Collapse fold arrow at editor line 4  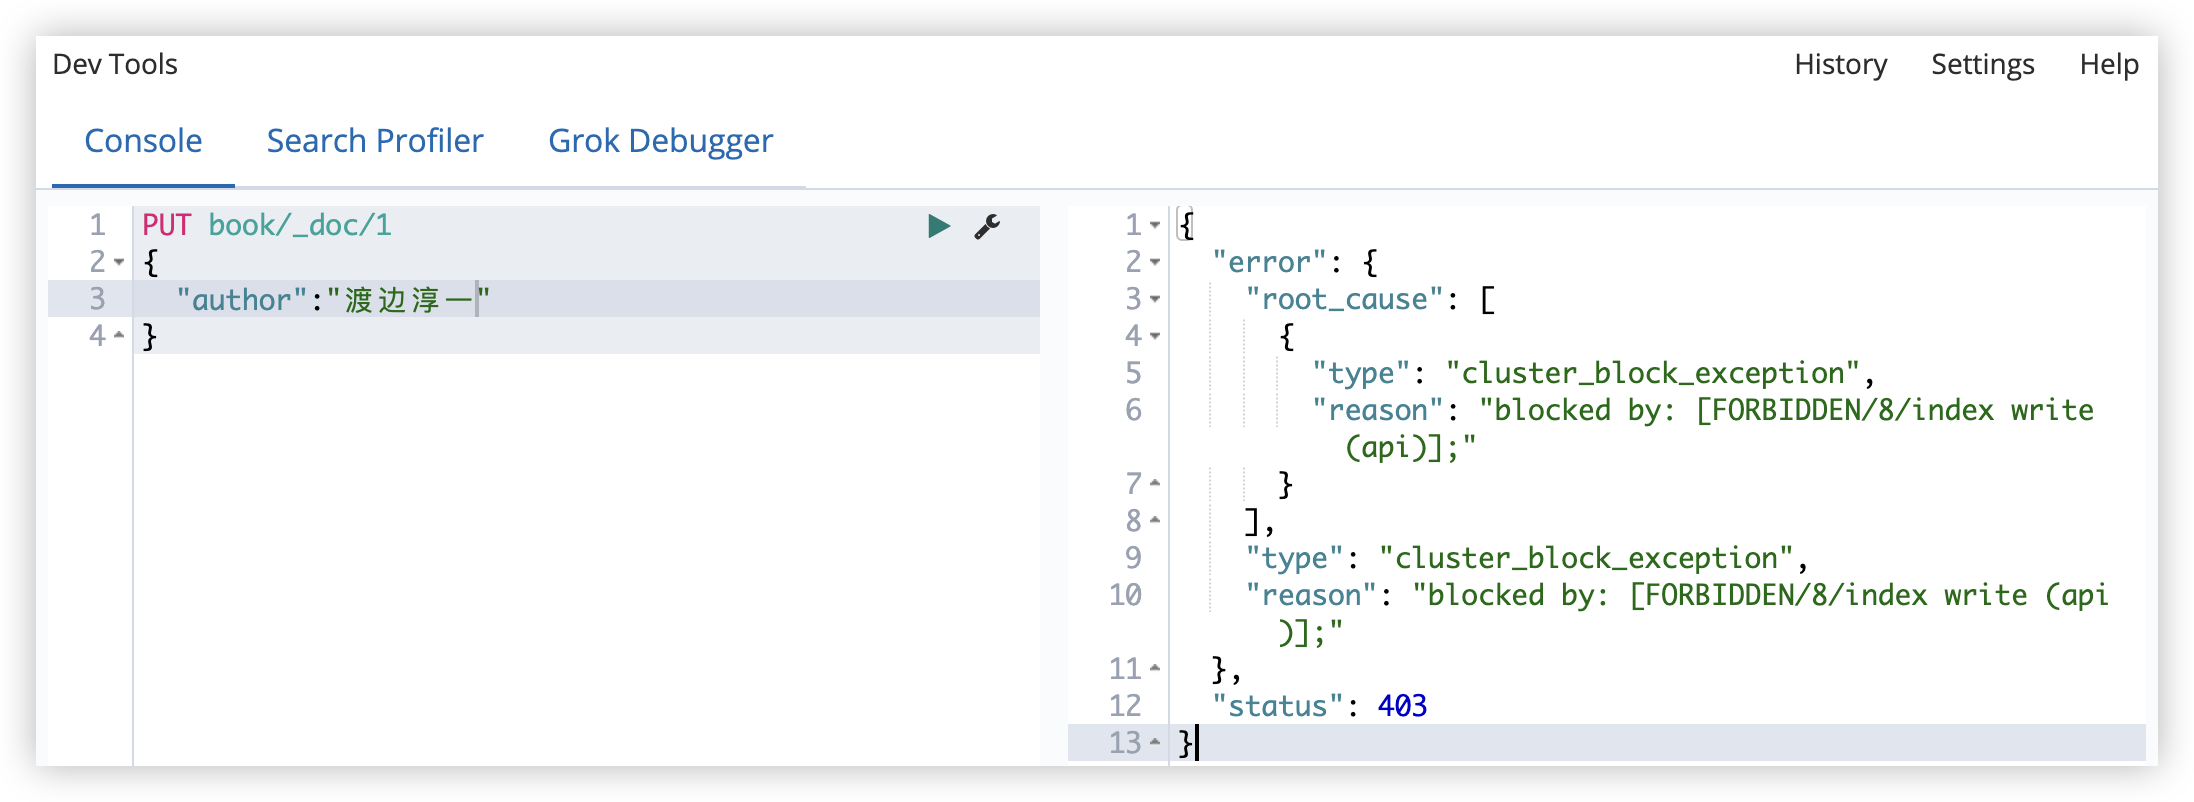coord(119,335)
